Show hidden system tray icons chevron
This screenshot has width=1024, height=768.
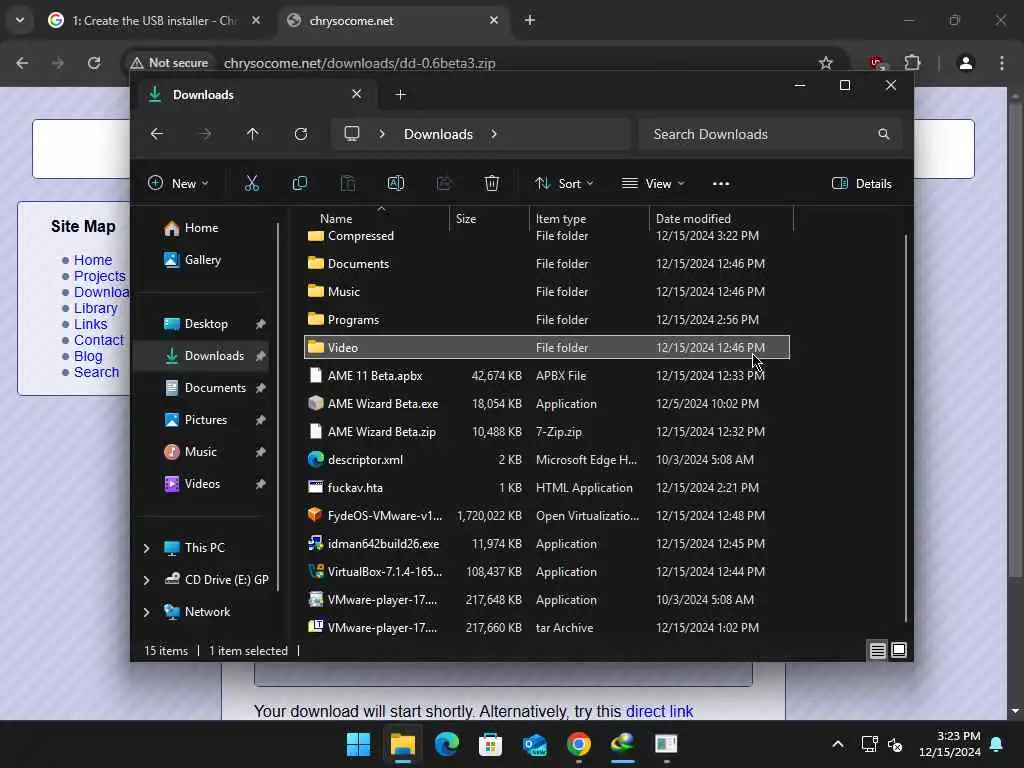coord(838,744)
